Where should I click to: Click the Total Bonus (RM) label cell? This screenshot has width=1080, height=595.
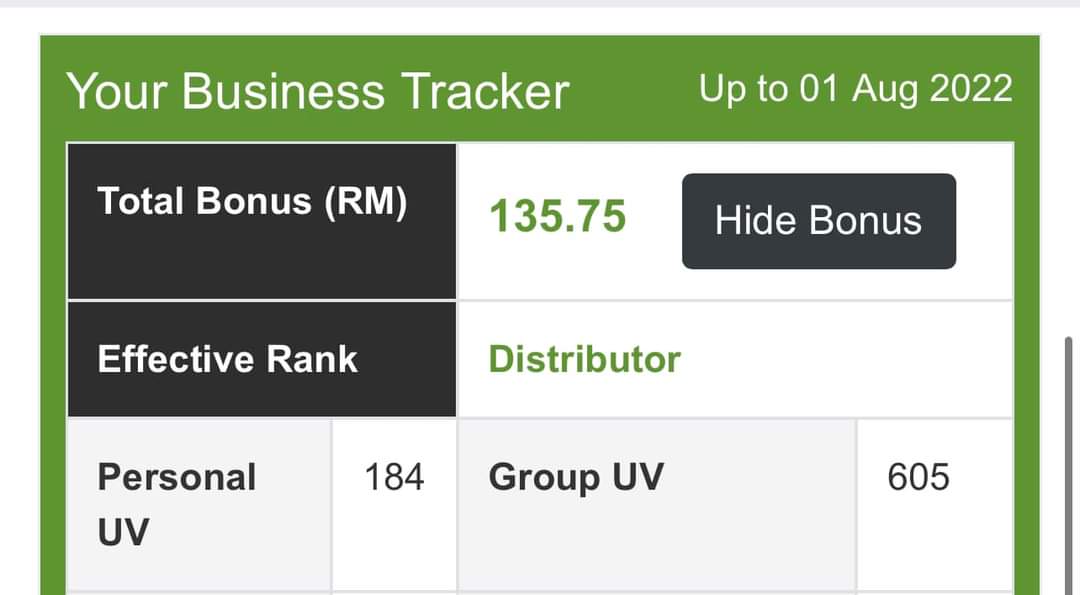coord(252,202)
